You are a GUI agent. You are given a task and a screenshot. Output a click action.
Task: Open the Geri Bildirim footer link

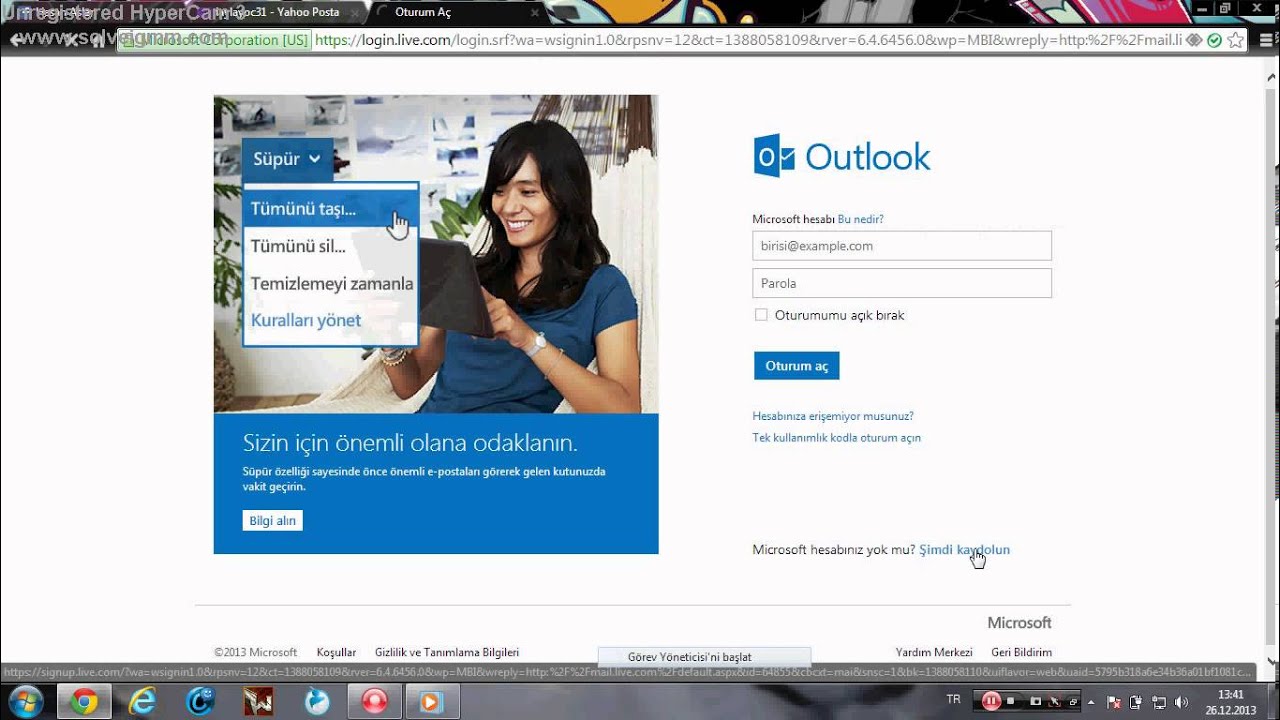(x=1021, y=652)
